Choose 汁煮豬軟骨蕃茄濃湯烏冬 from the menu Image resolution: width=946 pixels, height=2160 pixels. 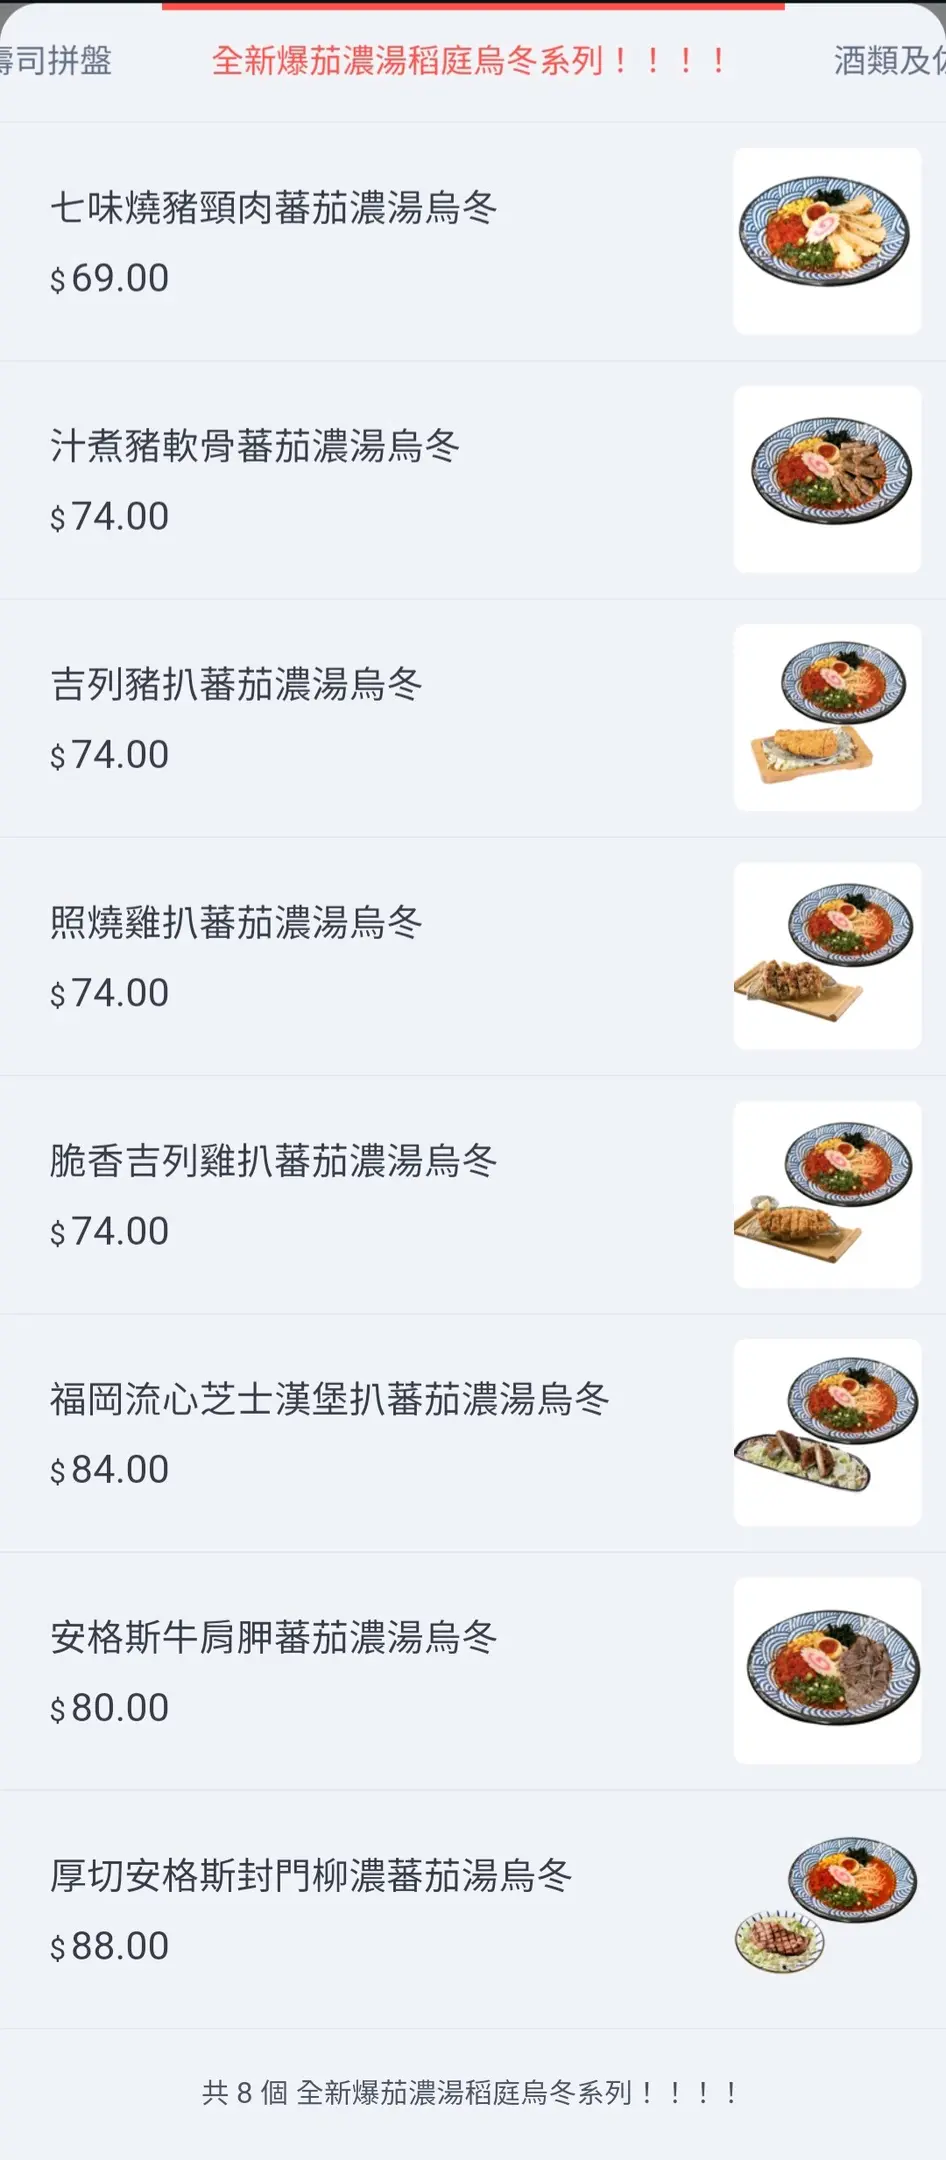255,446
